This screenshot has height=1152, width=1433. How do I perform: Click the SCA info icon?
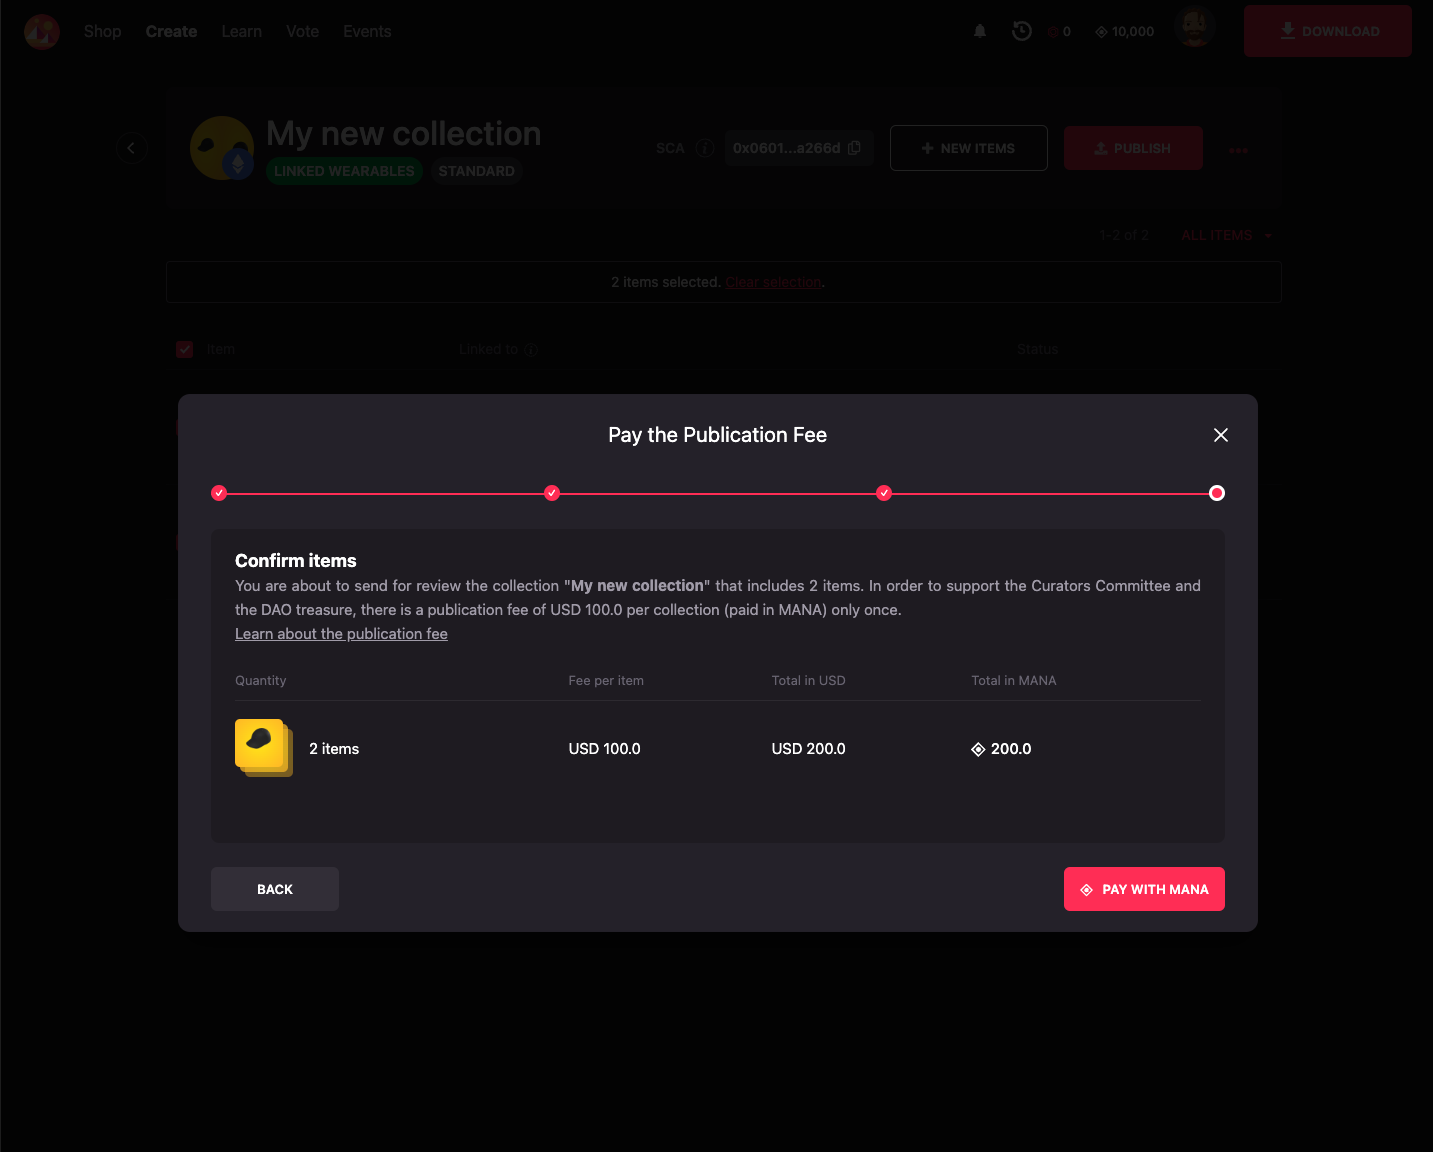point(705,148)
